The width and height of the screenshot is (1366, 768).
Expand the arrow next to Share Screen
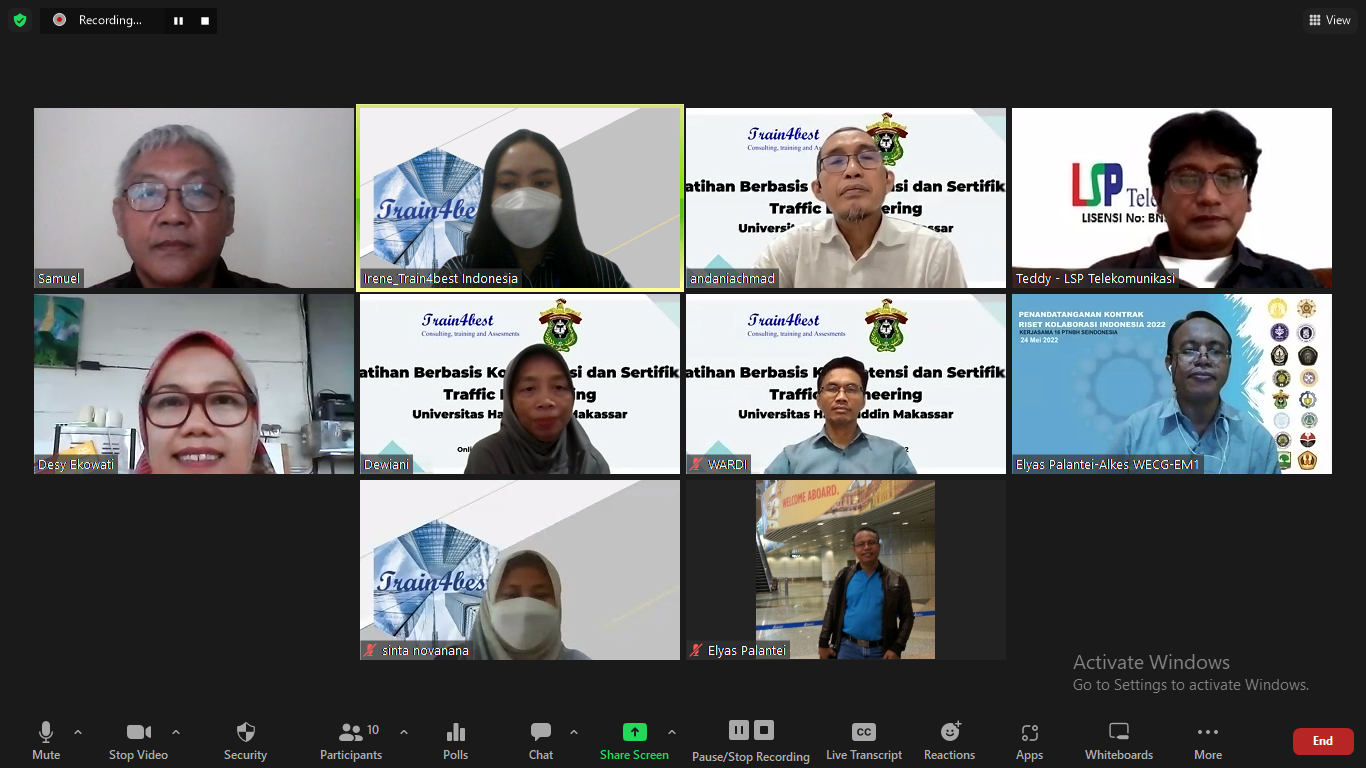672,732
